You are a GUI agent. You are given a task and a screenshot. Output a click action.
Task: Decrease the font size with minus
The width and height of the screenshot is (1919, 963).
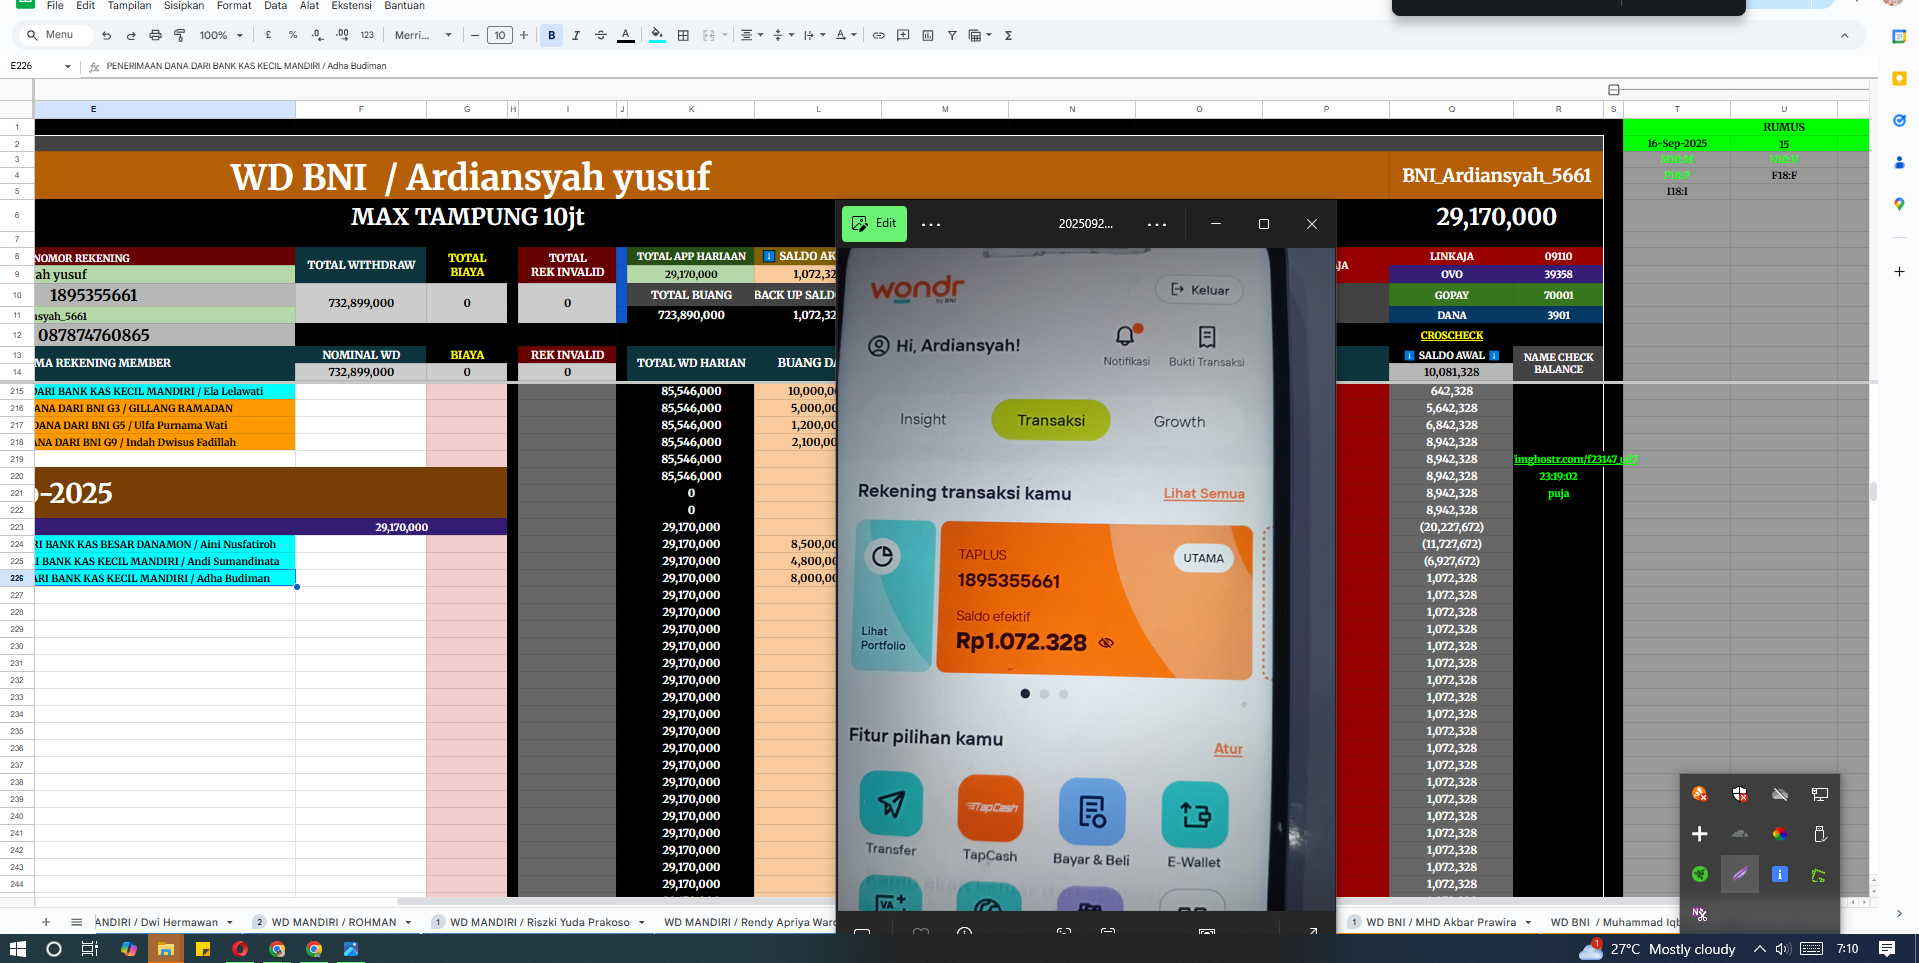475,35
